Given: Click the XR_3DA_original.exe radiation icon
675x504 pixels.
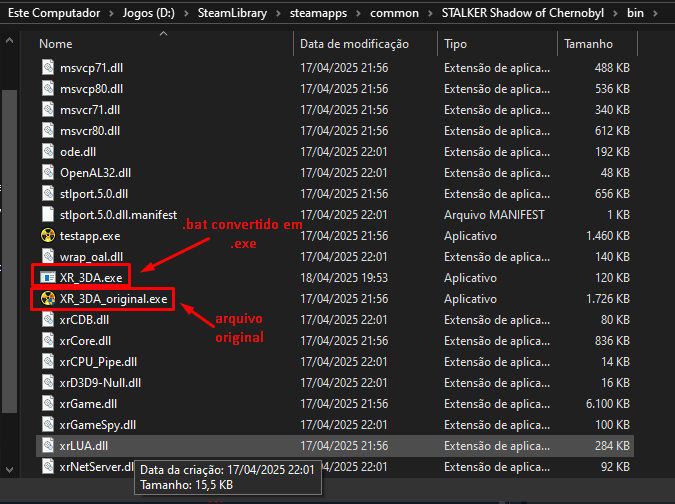Looking at the screenshot, I should (x=48, y=298).
